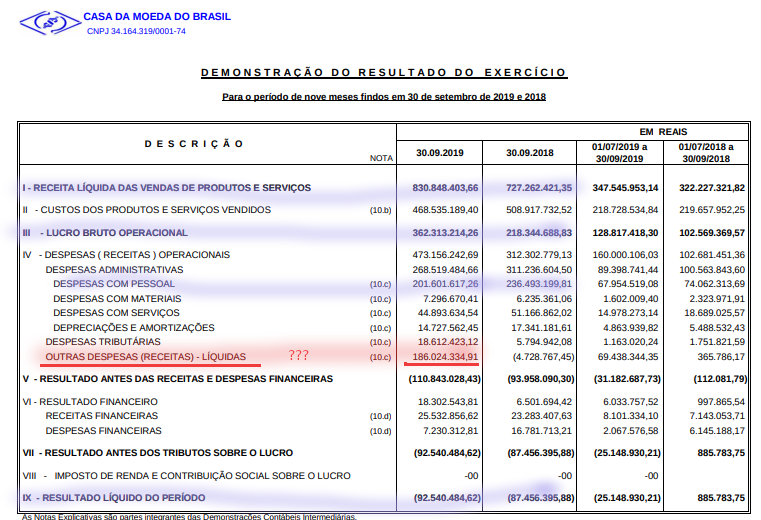
Task: Click "Outras Despesas (Receitas) - Líquidas" row label
Action: [x=146, y=356]
